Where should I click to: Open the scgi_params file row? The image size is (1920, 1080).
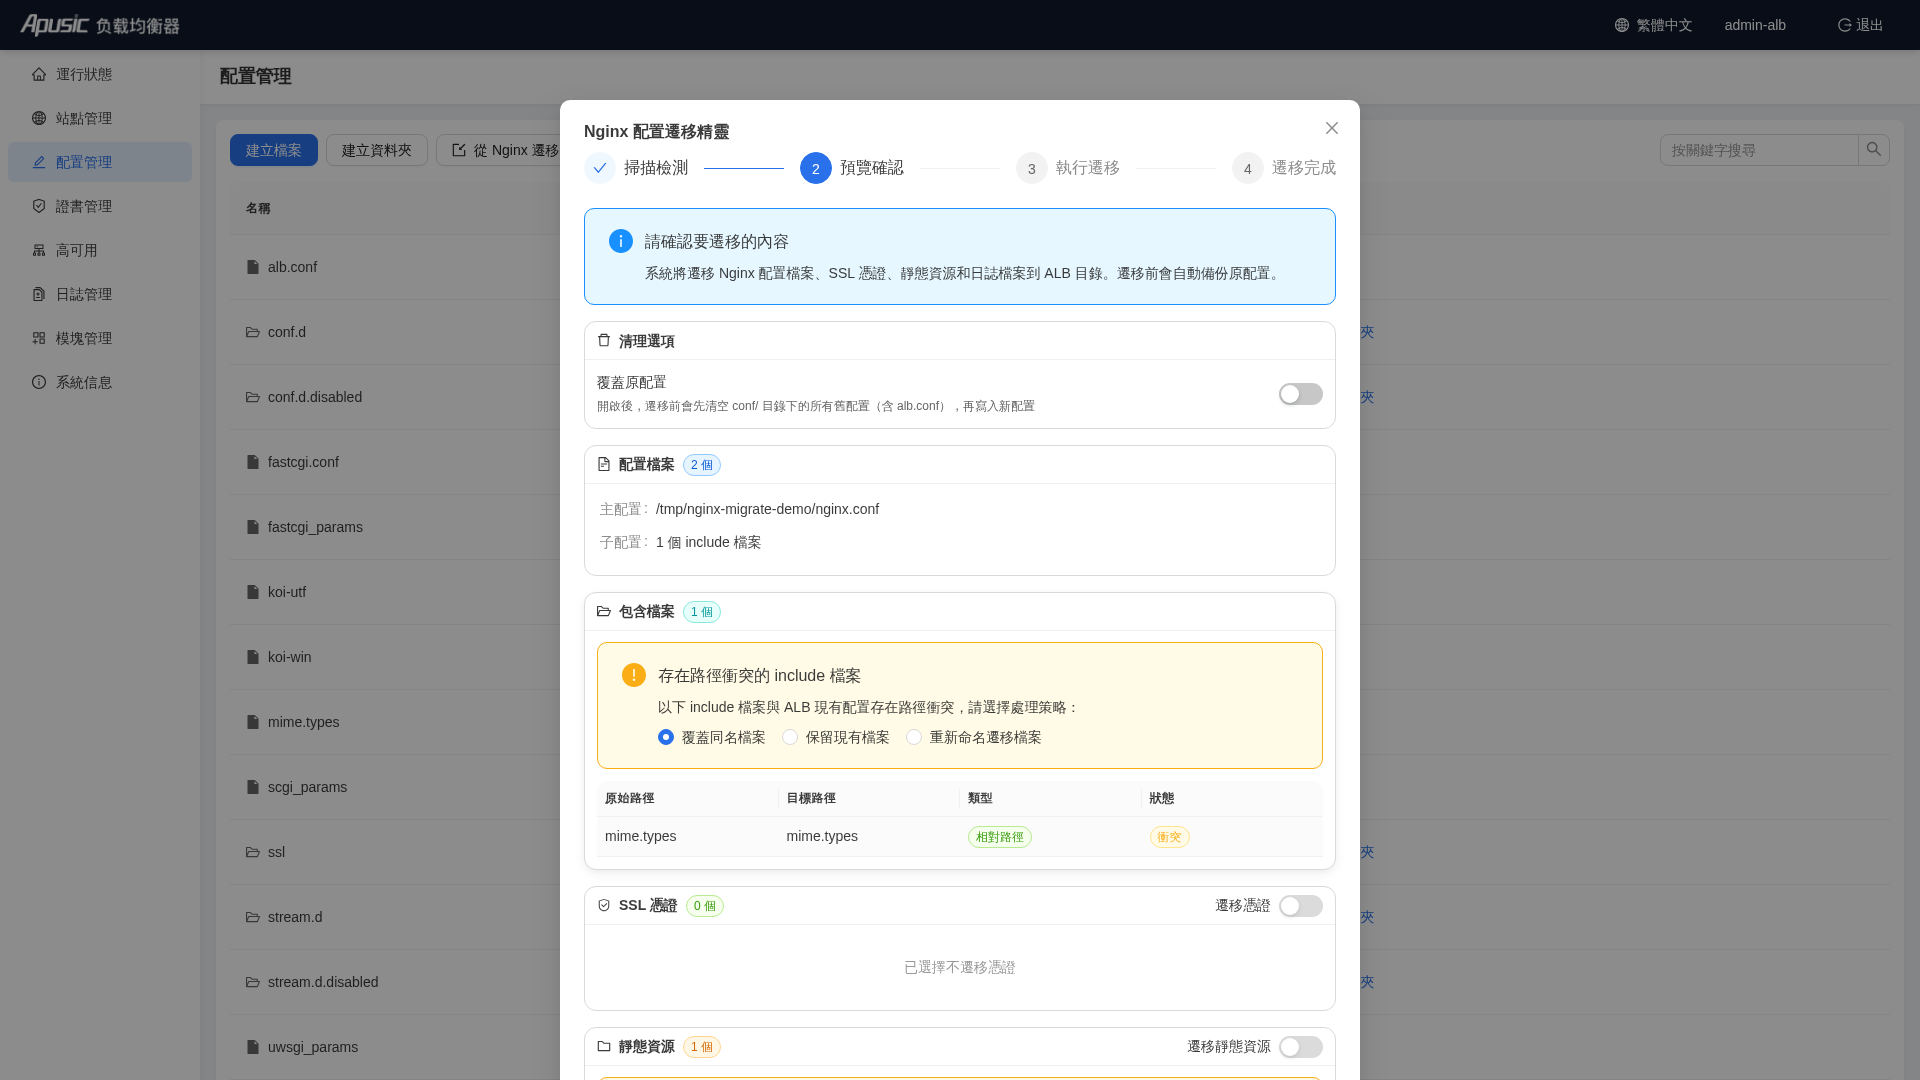pos(307,787)
